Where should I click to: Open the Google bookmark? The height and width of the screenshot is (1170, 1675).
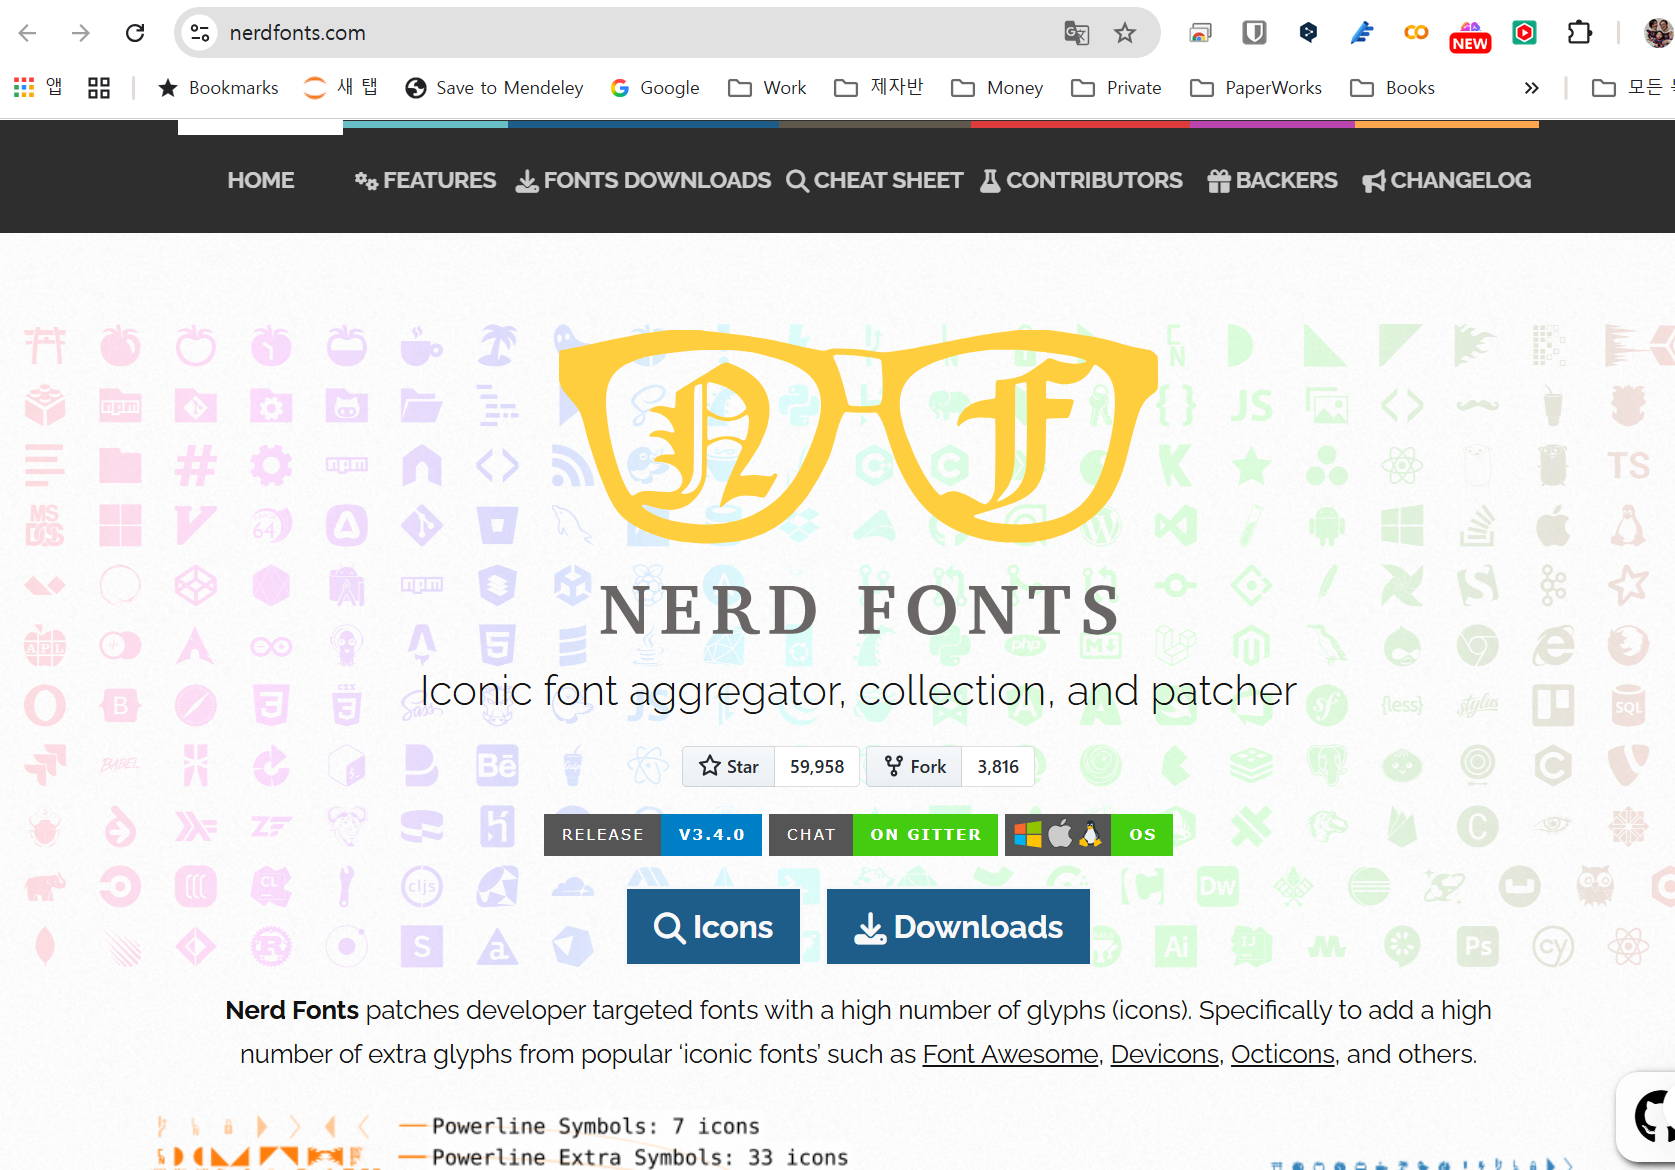click(x=655, y=88)
